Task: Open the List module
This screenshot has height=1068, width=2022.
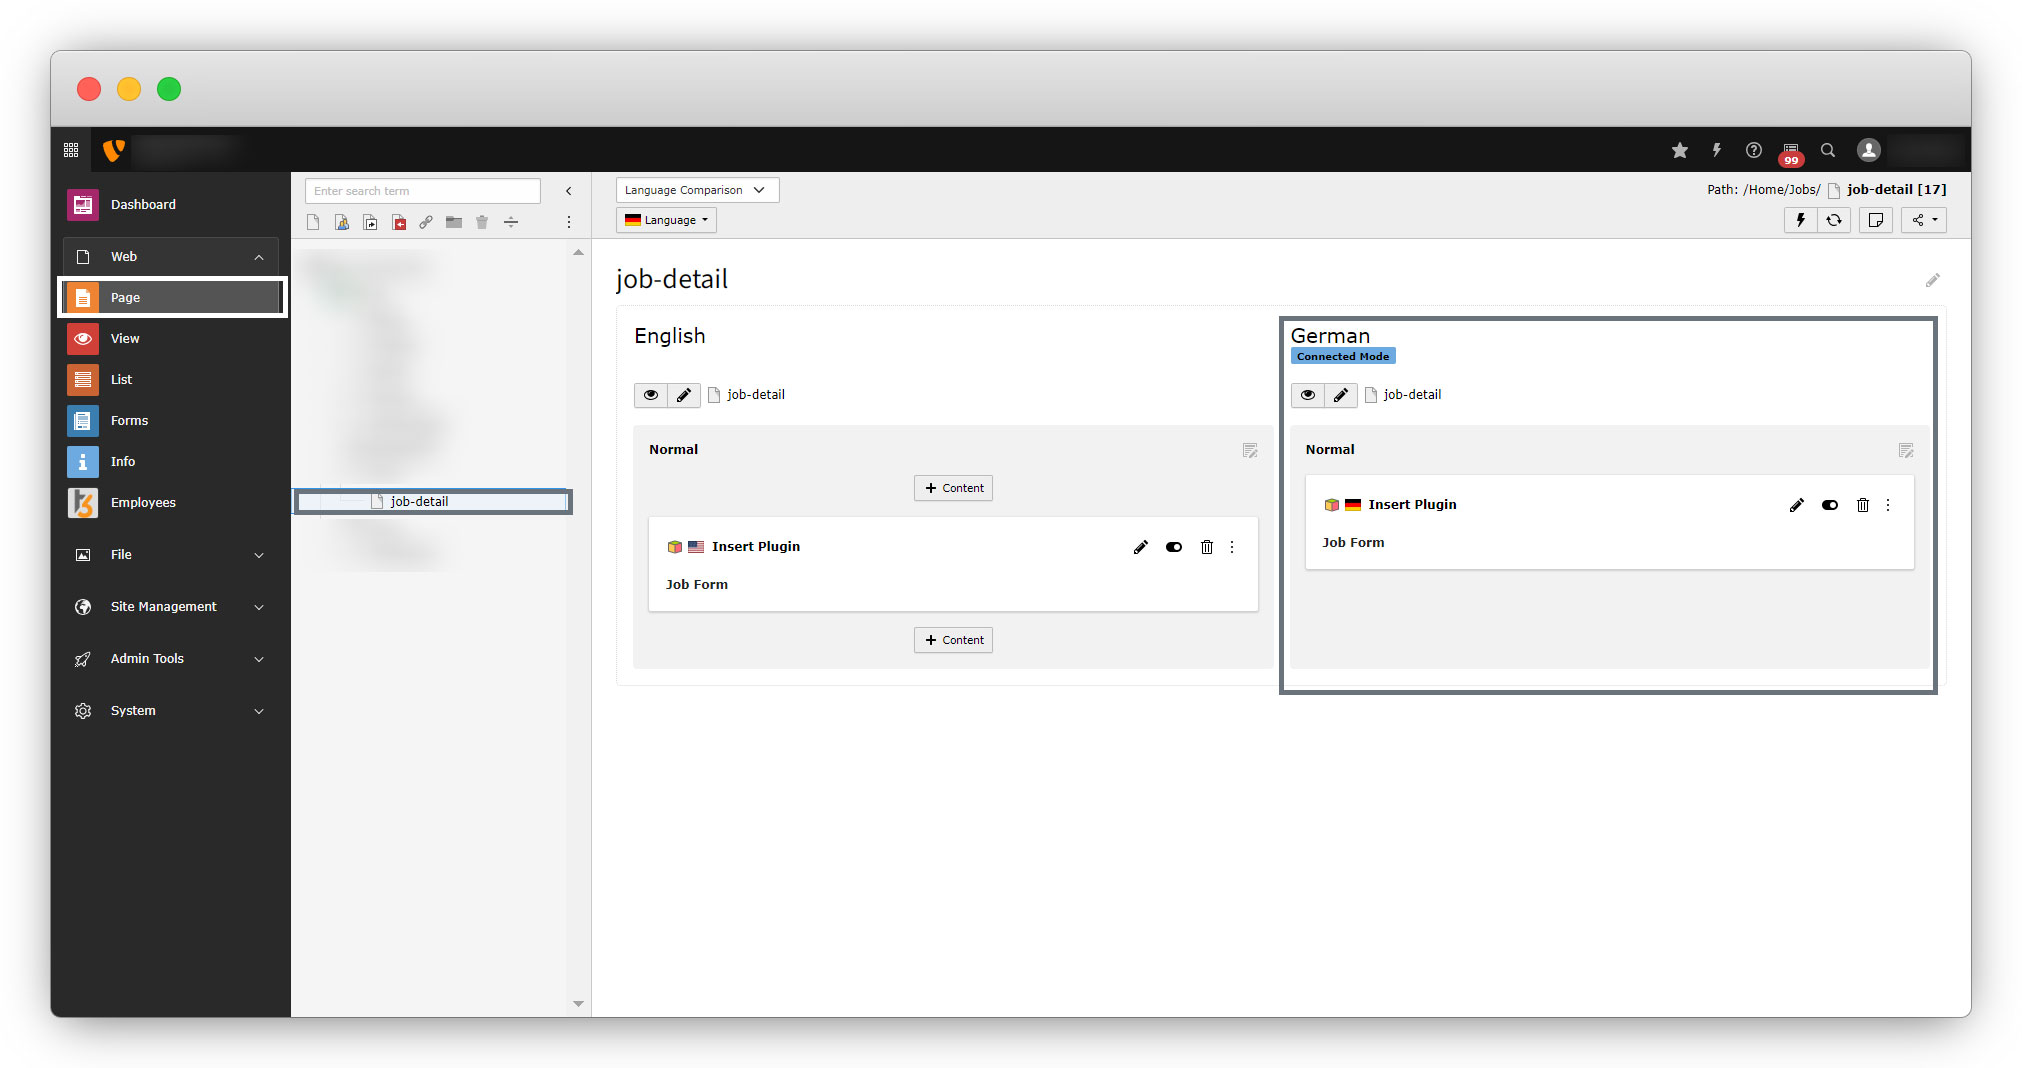Action: tap(121, 380)
